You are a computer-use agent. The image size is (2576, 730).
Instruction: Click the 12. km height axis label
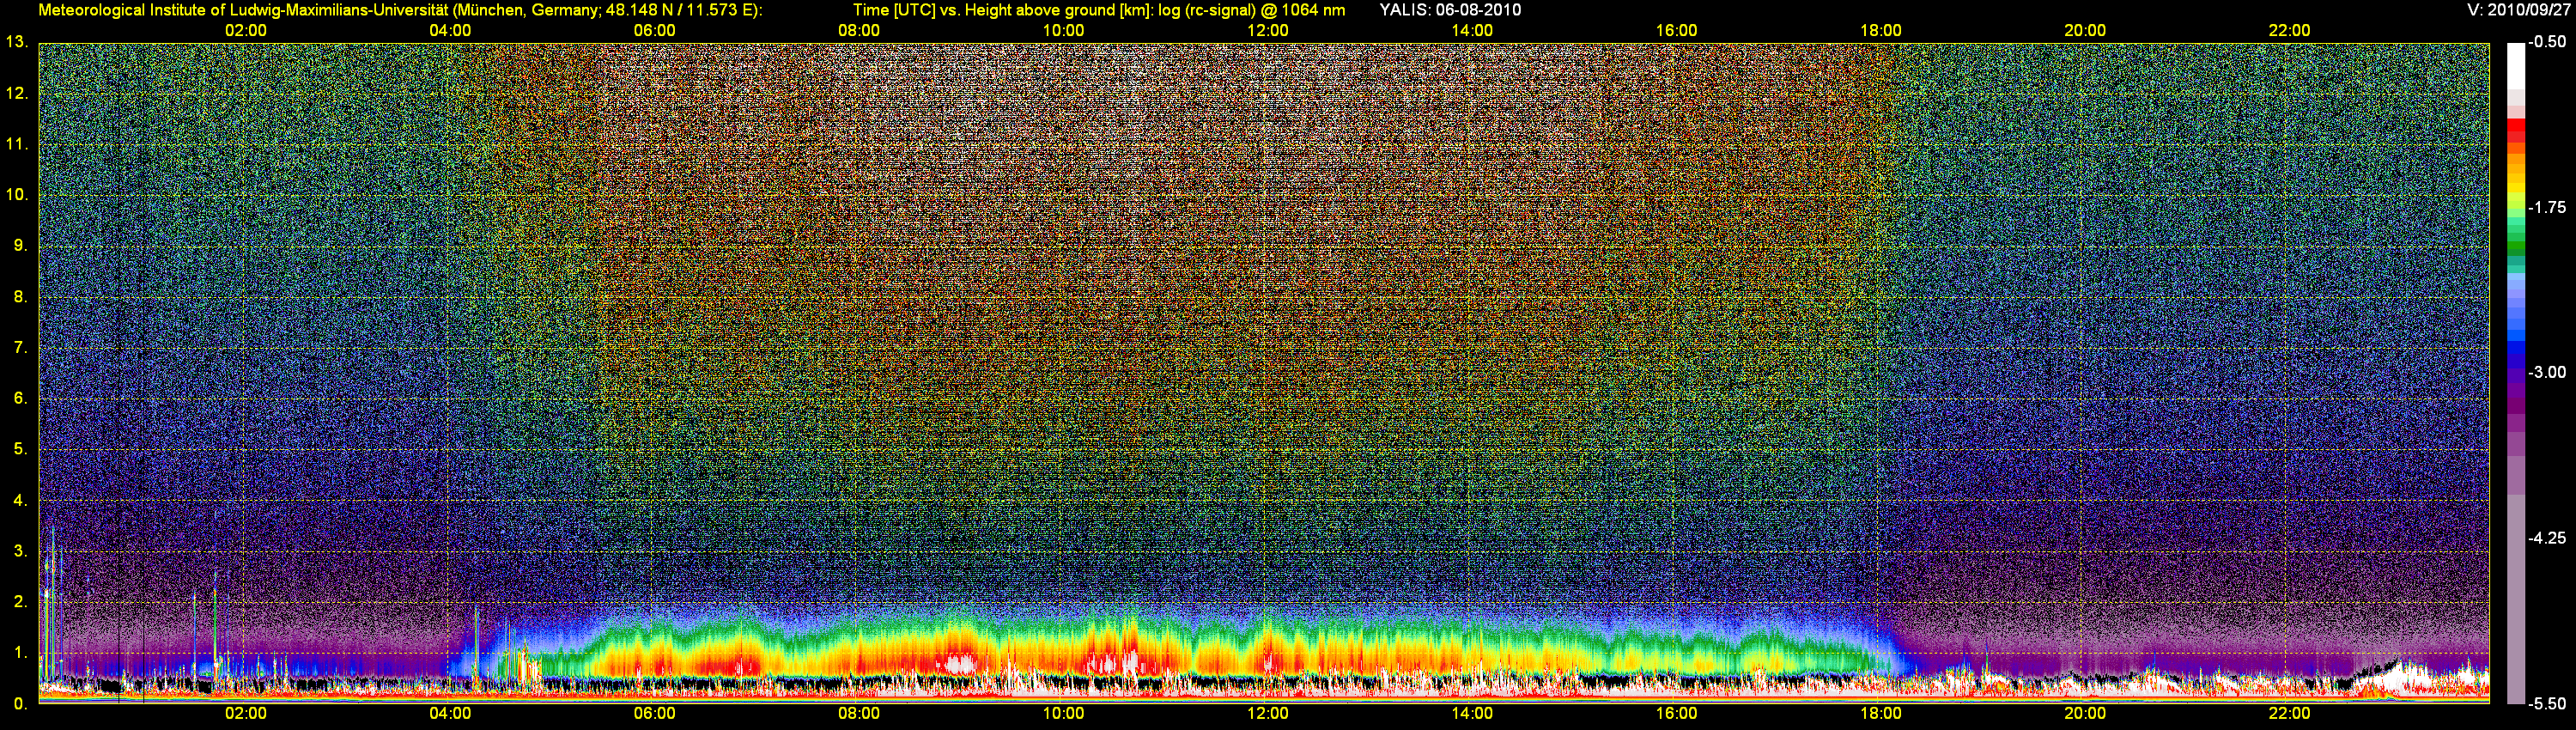tap(16, 93)
